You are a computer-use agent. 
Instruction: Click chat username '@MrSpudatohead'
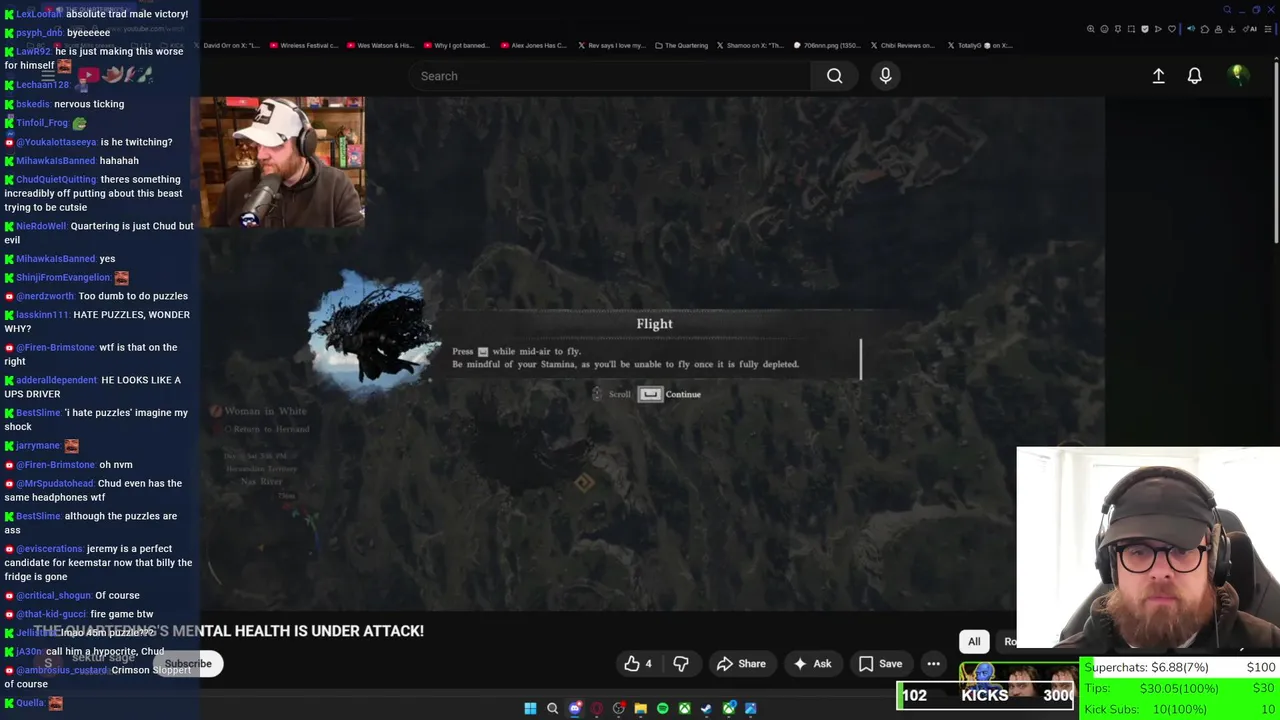pyautogui.click(x=55, y=483)
